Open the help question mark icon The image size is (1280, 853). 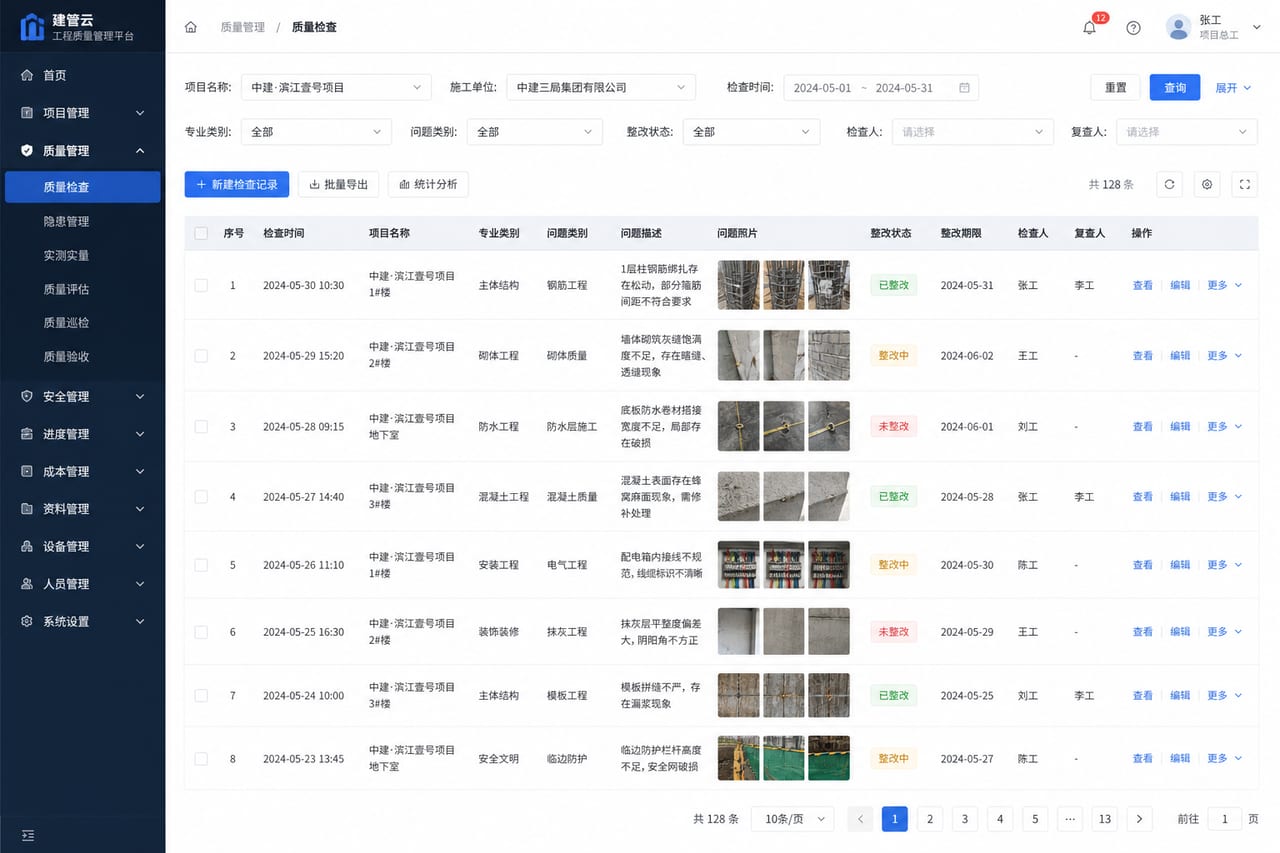[1133, 28]
